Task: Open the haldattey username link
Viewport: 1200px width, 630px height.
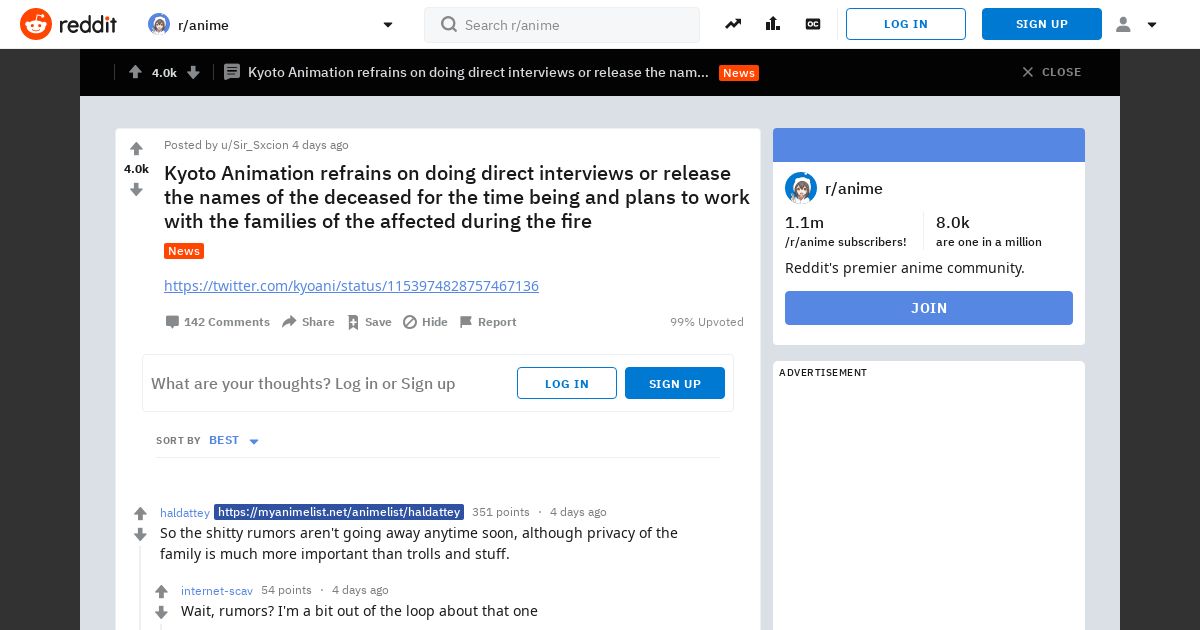Action: [185, 513]
